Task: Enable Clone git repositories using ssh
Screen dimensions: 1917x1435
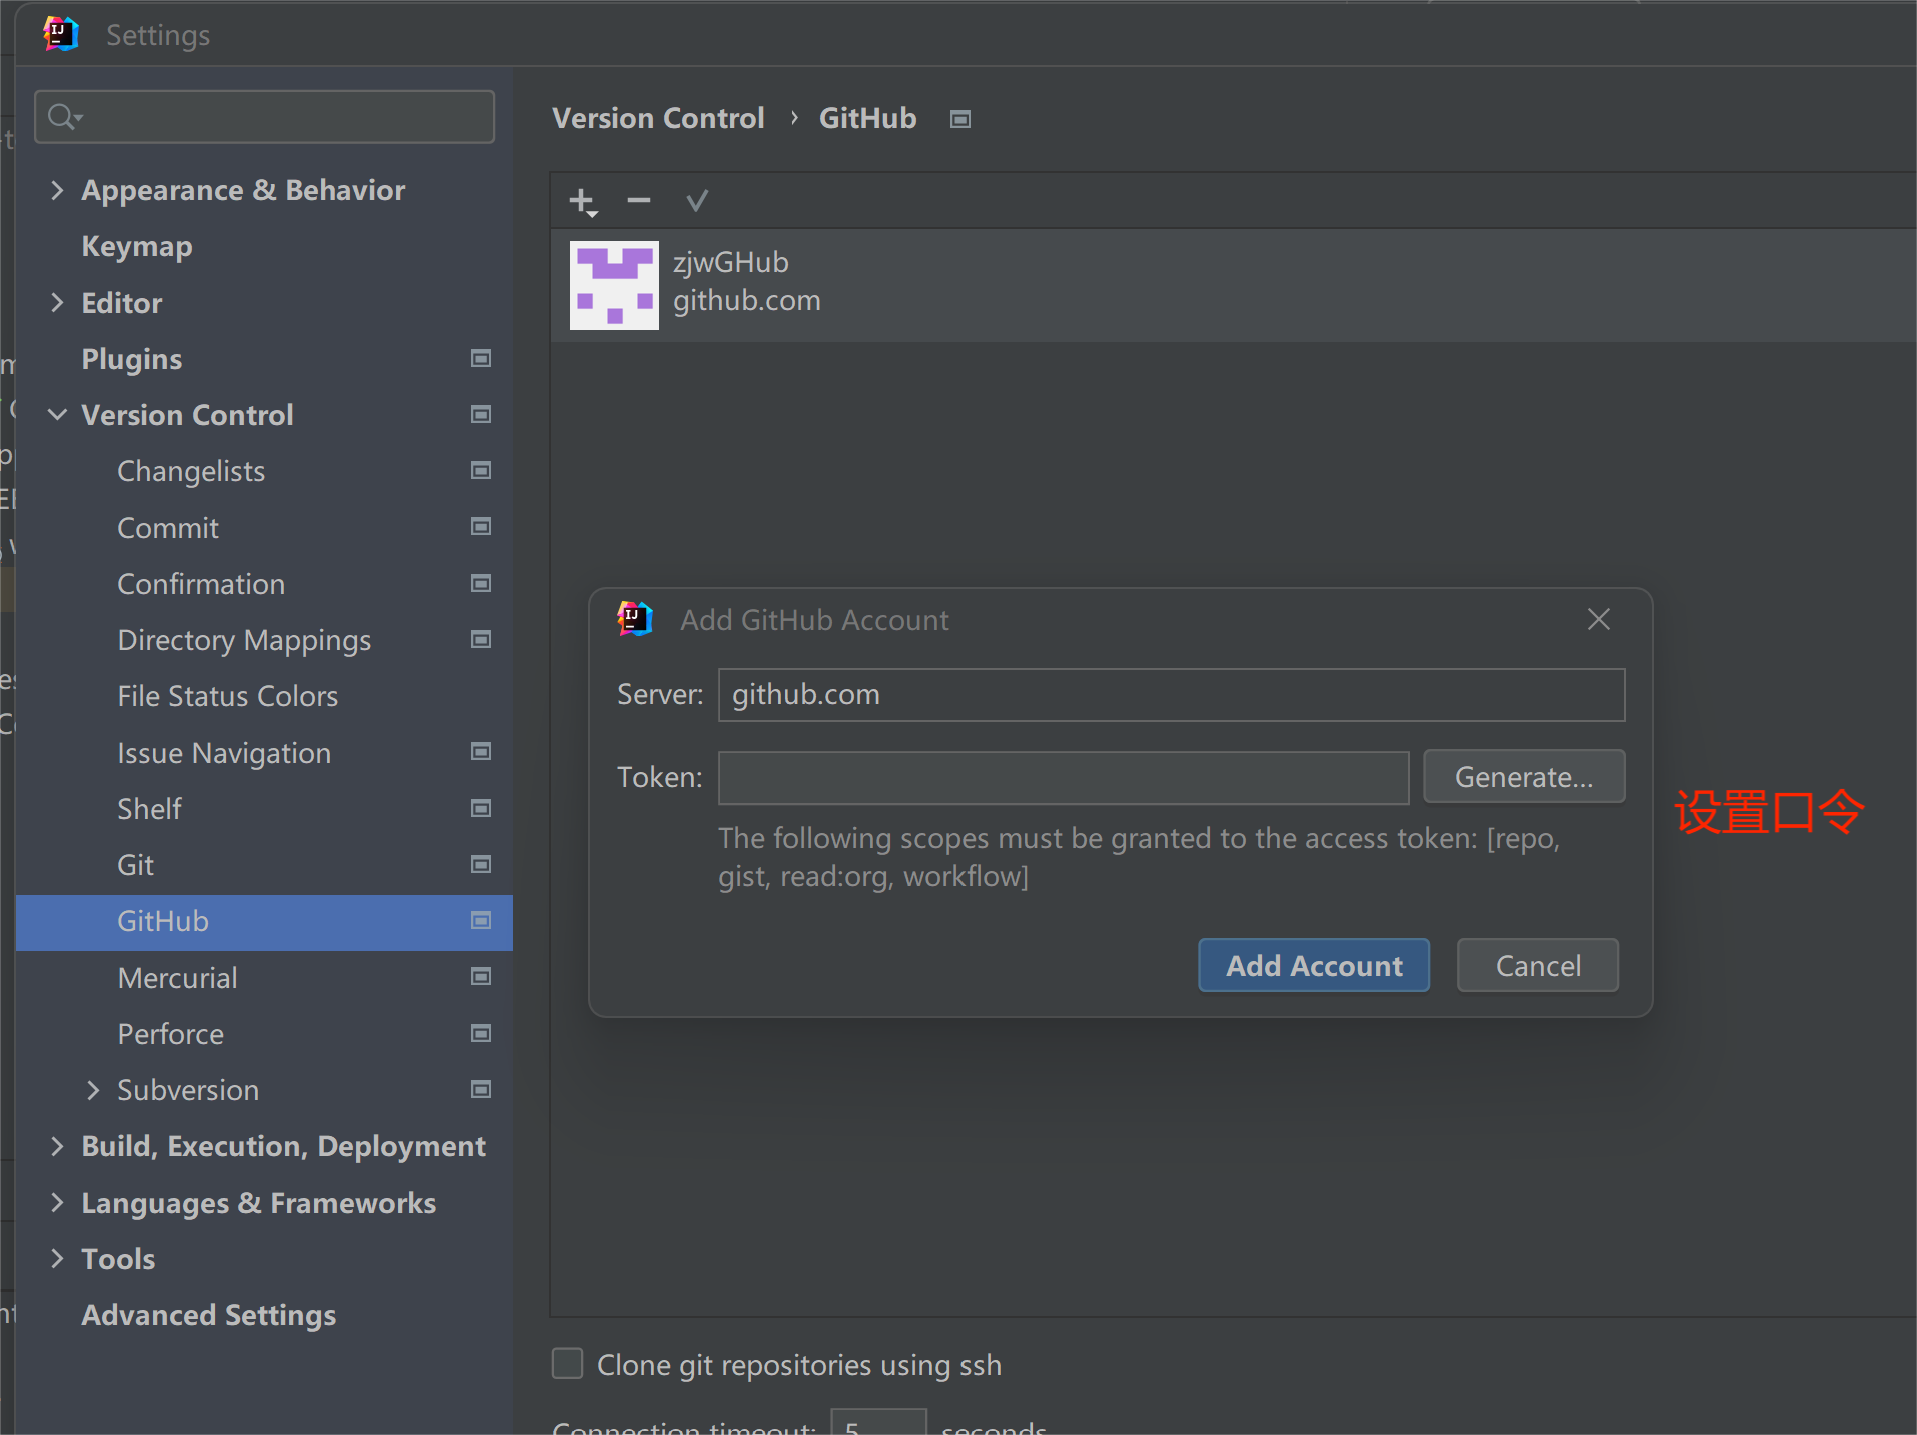Action: (567, 1363)
